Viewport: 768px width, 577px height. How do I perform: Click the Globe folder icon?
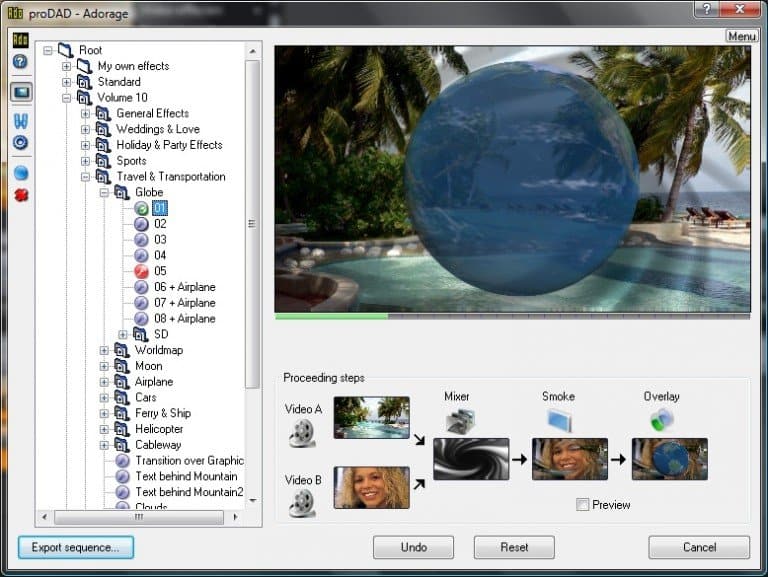121,192
